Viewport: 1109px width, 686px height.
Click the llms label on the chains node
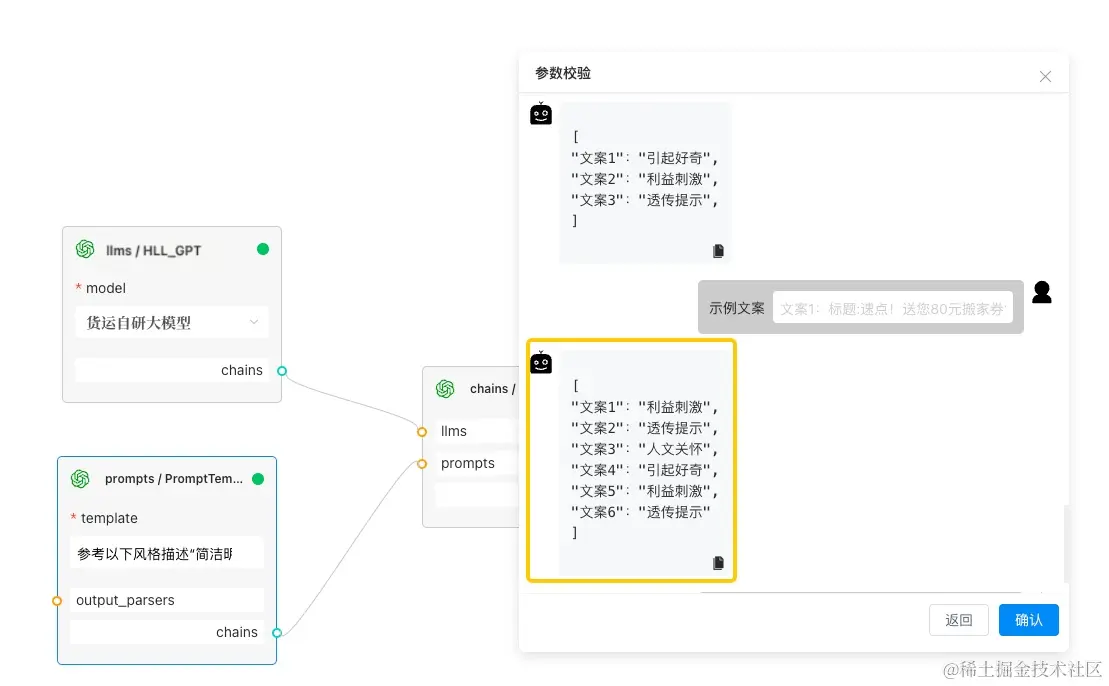[x=453, y=431]
